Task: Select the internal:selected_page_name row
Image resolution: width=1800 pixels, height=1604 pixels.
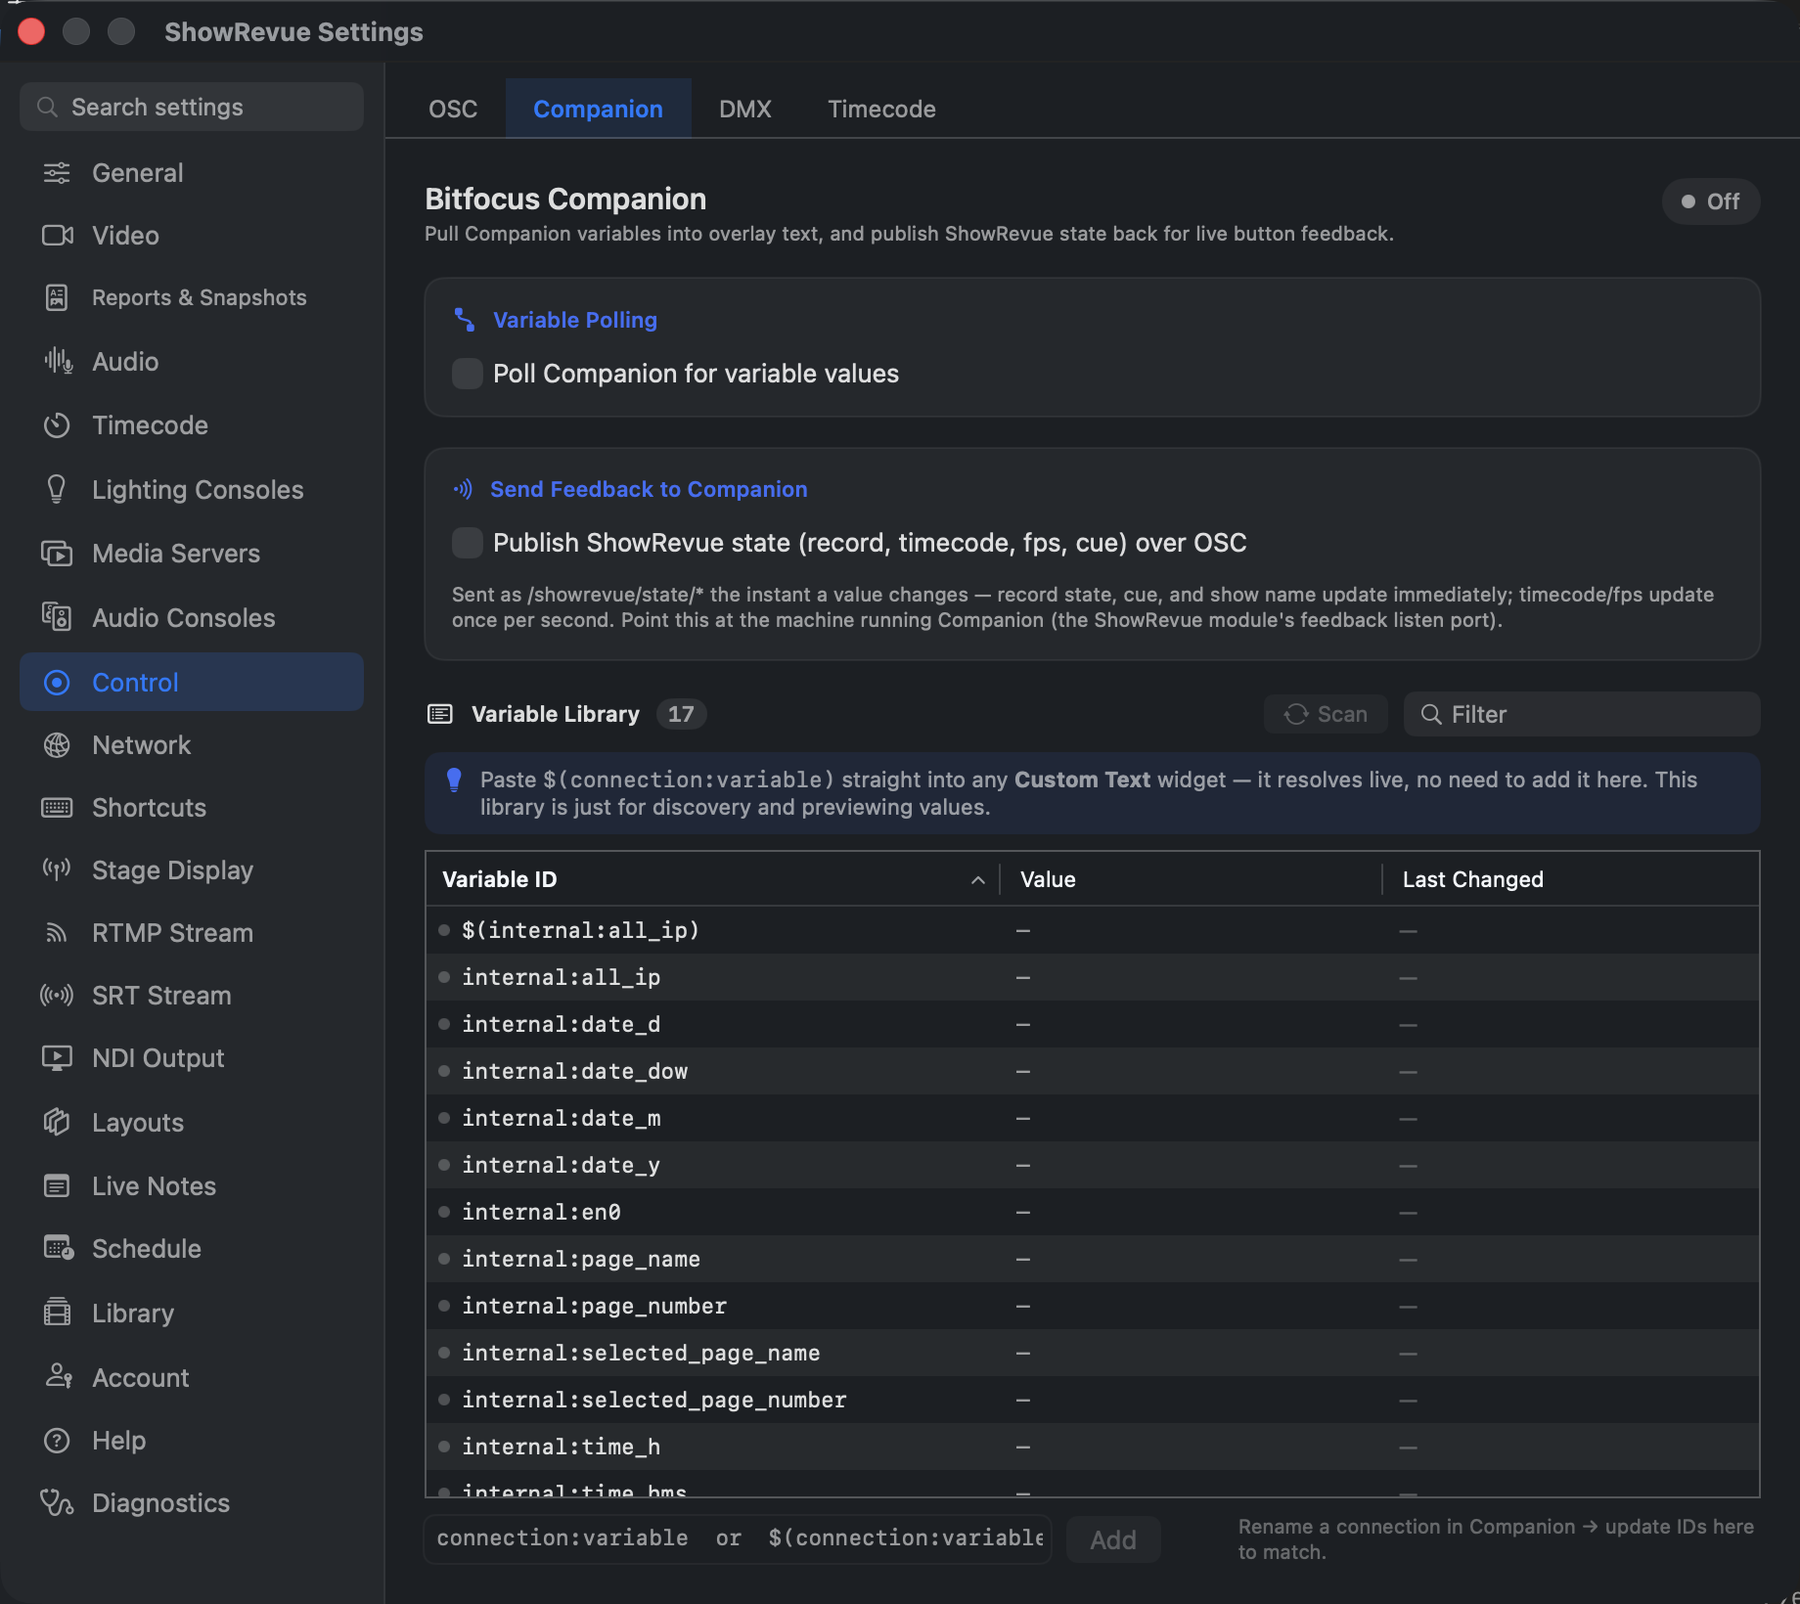Action: pos(1092,1354)
